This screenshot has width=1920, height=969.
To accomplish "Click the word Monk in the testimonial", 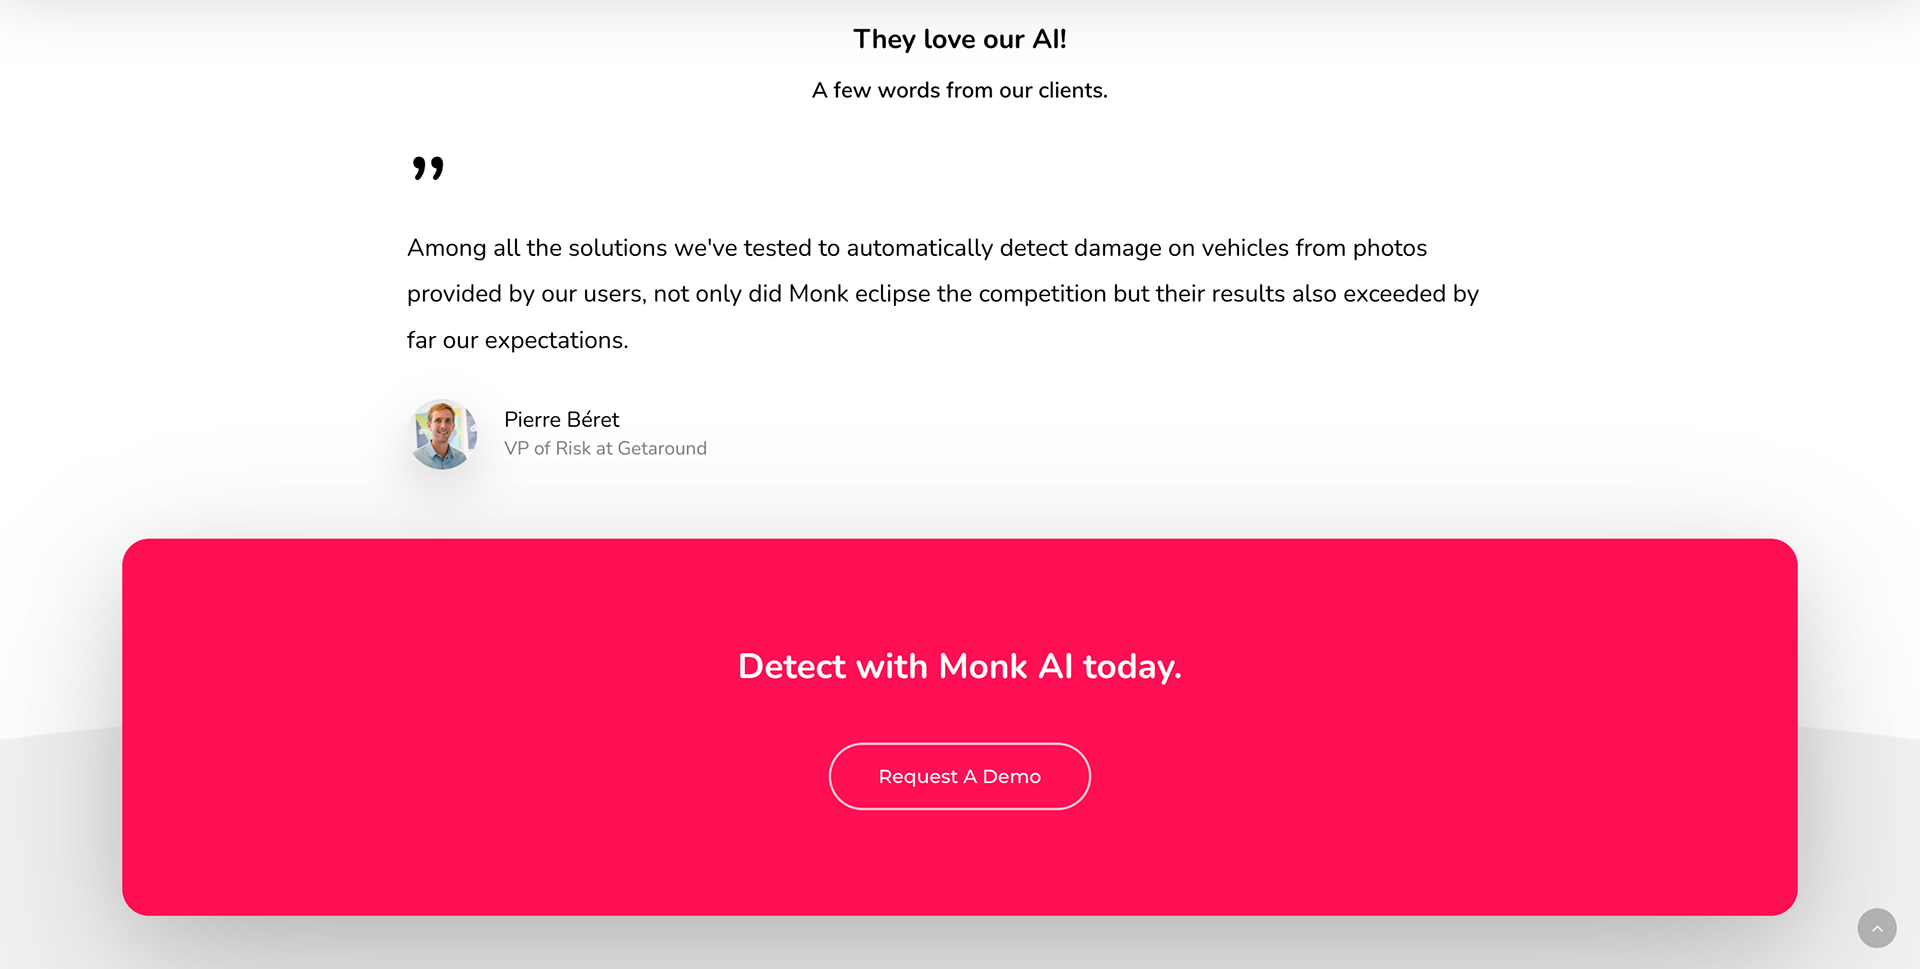I will pos(818,294).
